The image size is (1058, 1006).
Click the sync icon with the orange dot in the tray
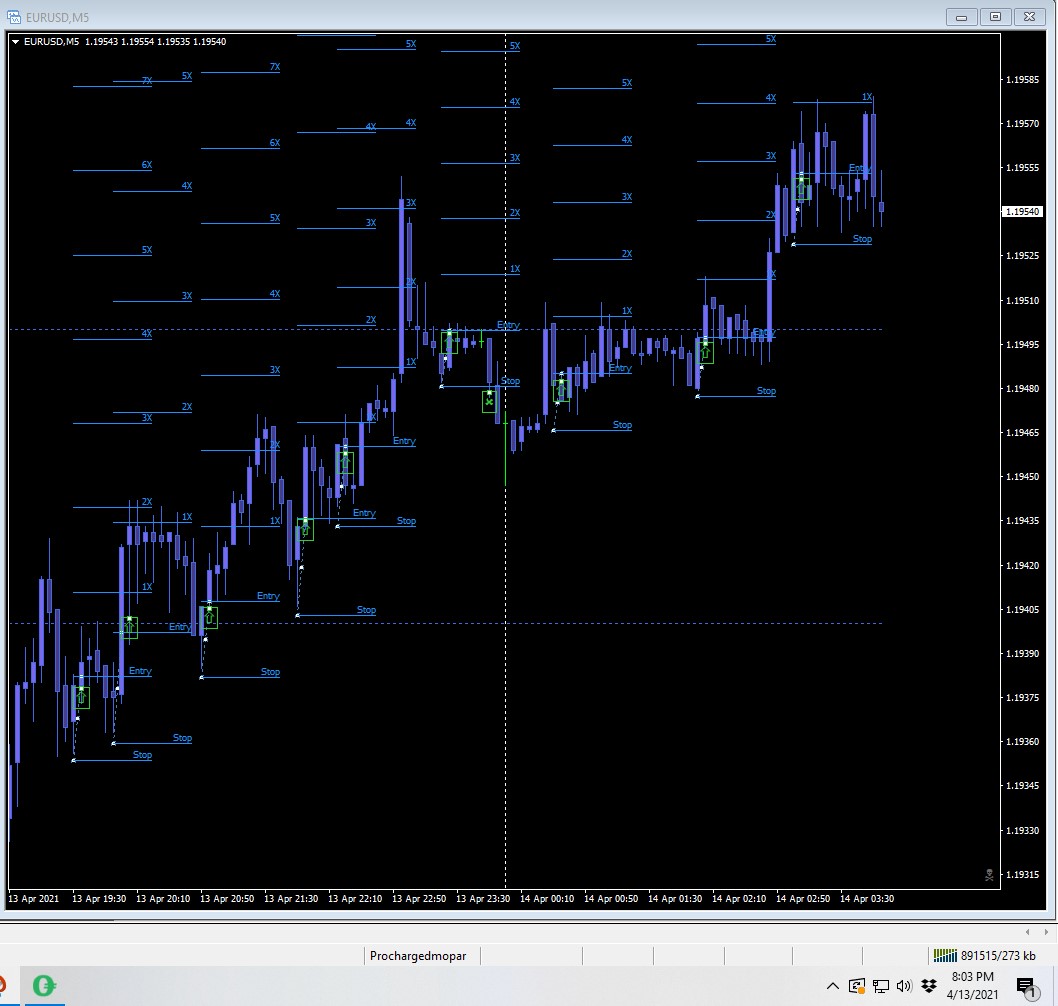[x=857, y=986]
